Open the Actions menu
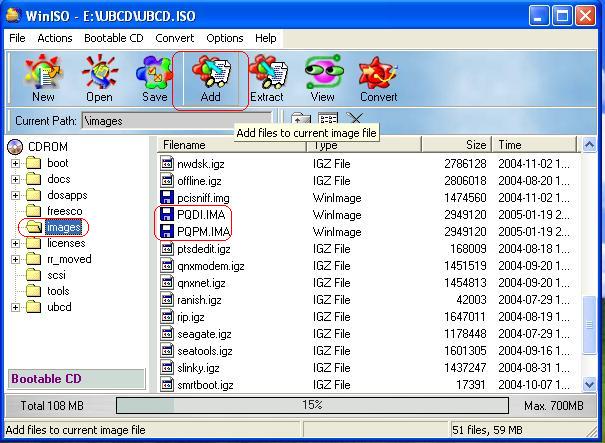The image size is (605, 443). pos(55,38)
